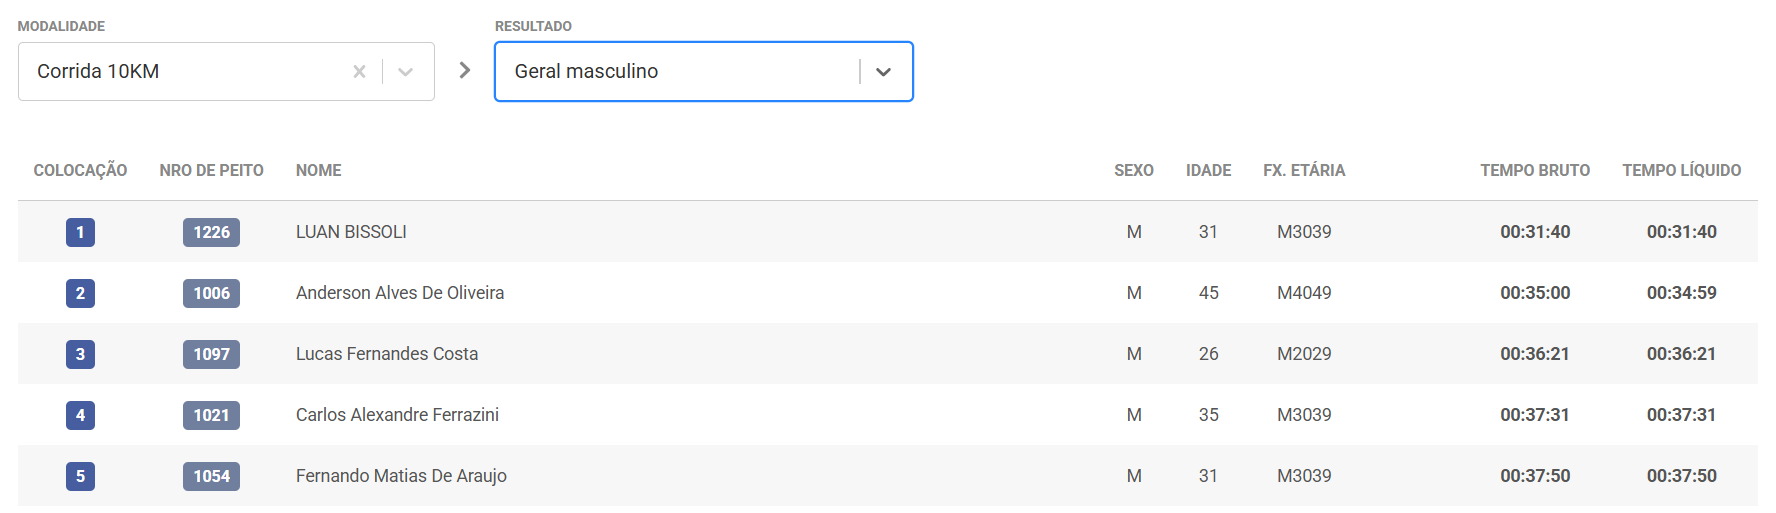Screen dimensions: 1776x513
Task: Click the Tempo Líquido column header
Action: click(x=1681, y=170)
